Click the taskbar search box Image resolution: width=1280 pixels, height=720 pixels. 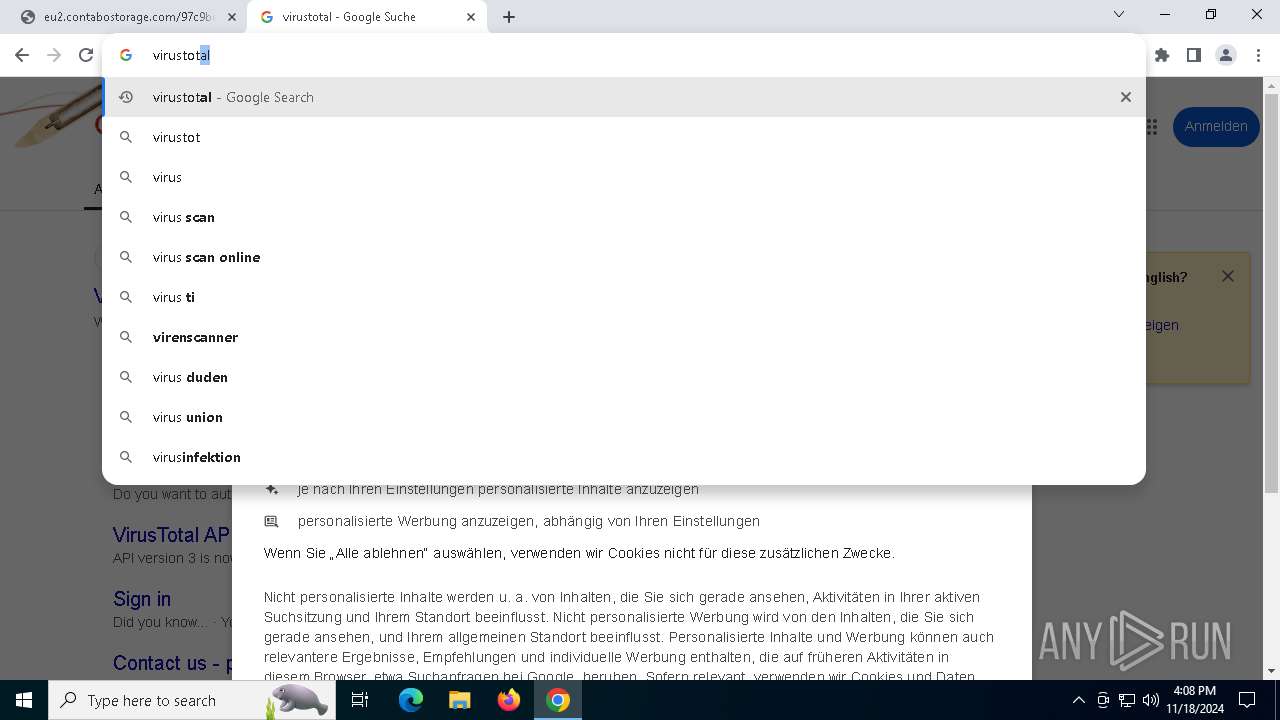pos(193,700)
